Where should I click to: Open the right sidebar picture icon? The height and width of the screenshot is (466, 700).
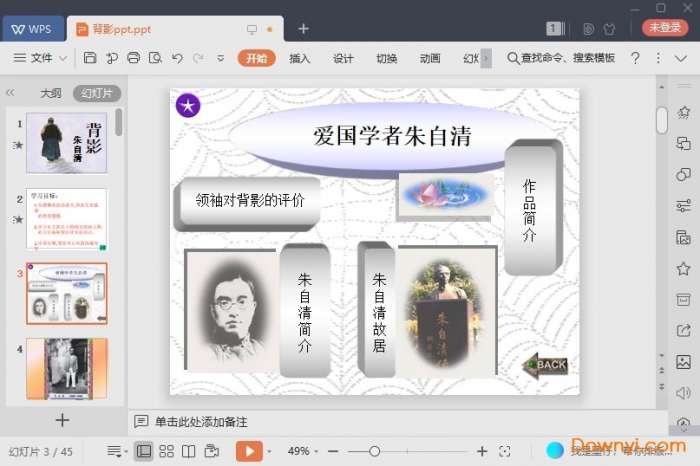pos(683,362)
